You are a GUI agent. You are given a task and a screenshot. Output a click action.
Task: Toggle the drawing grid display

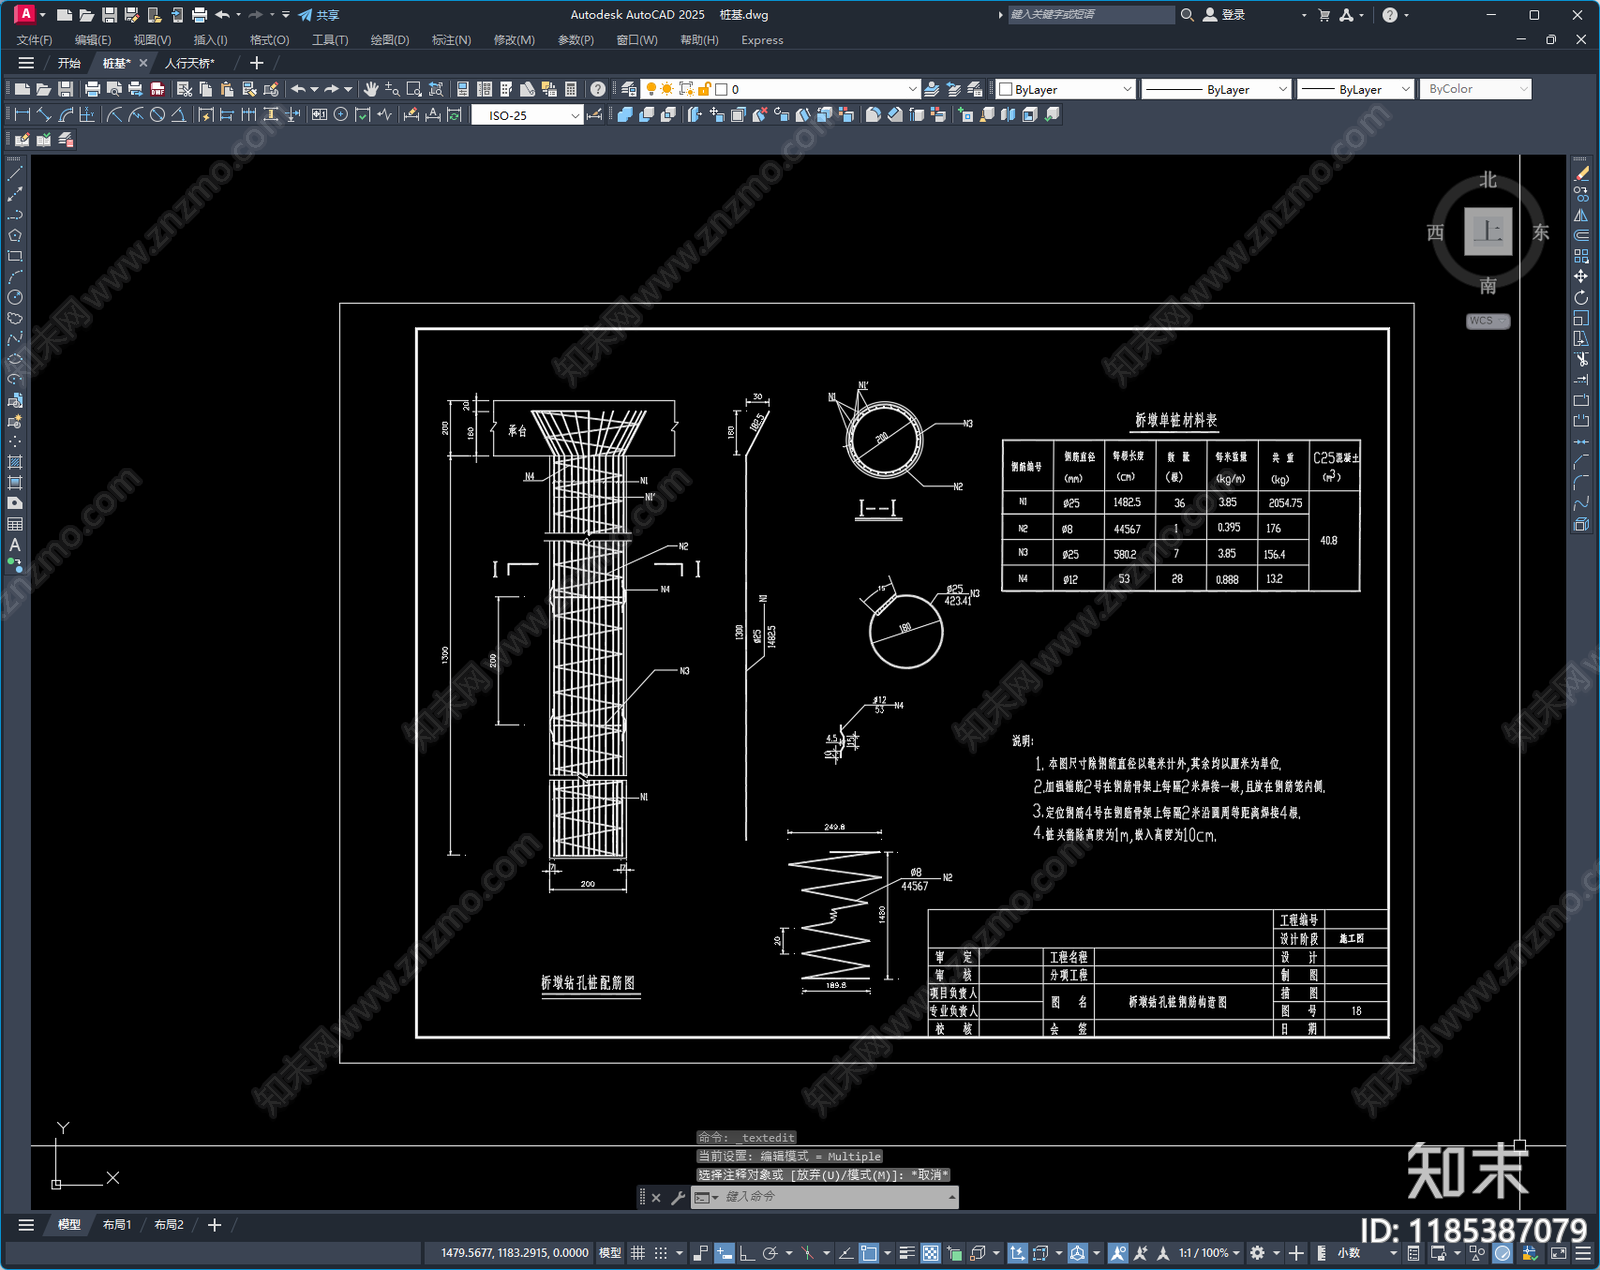click(637, 1253)
